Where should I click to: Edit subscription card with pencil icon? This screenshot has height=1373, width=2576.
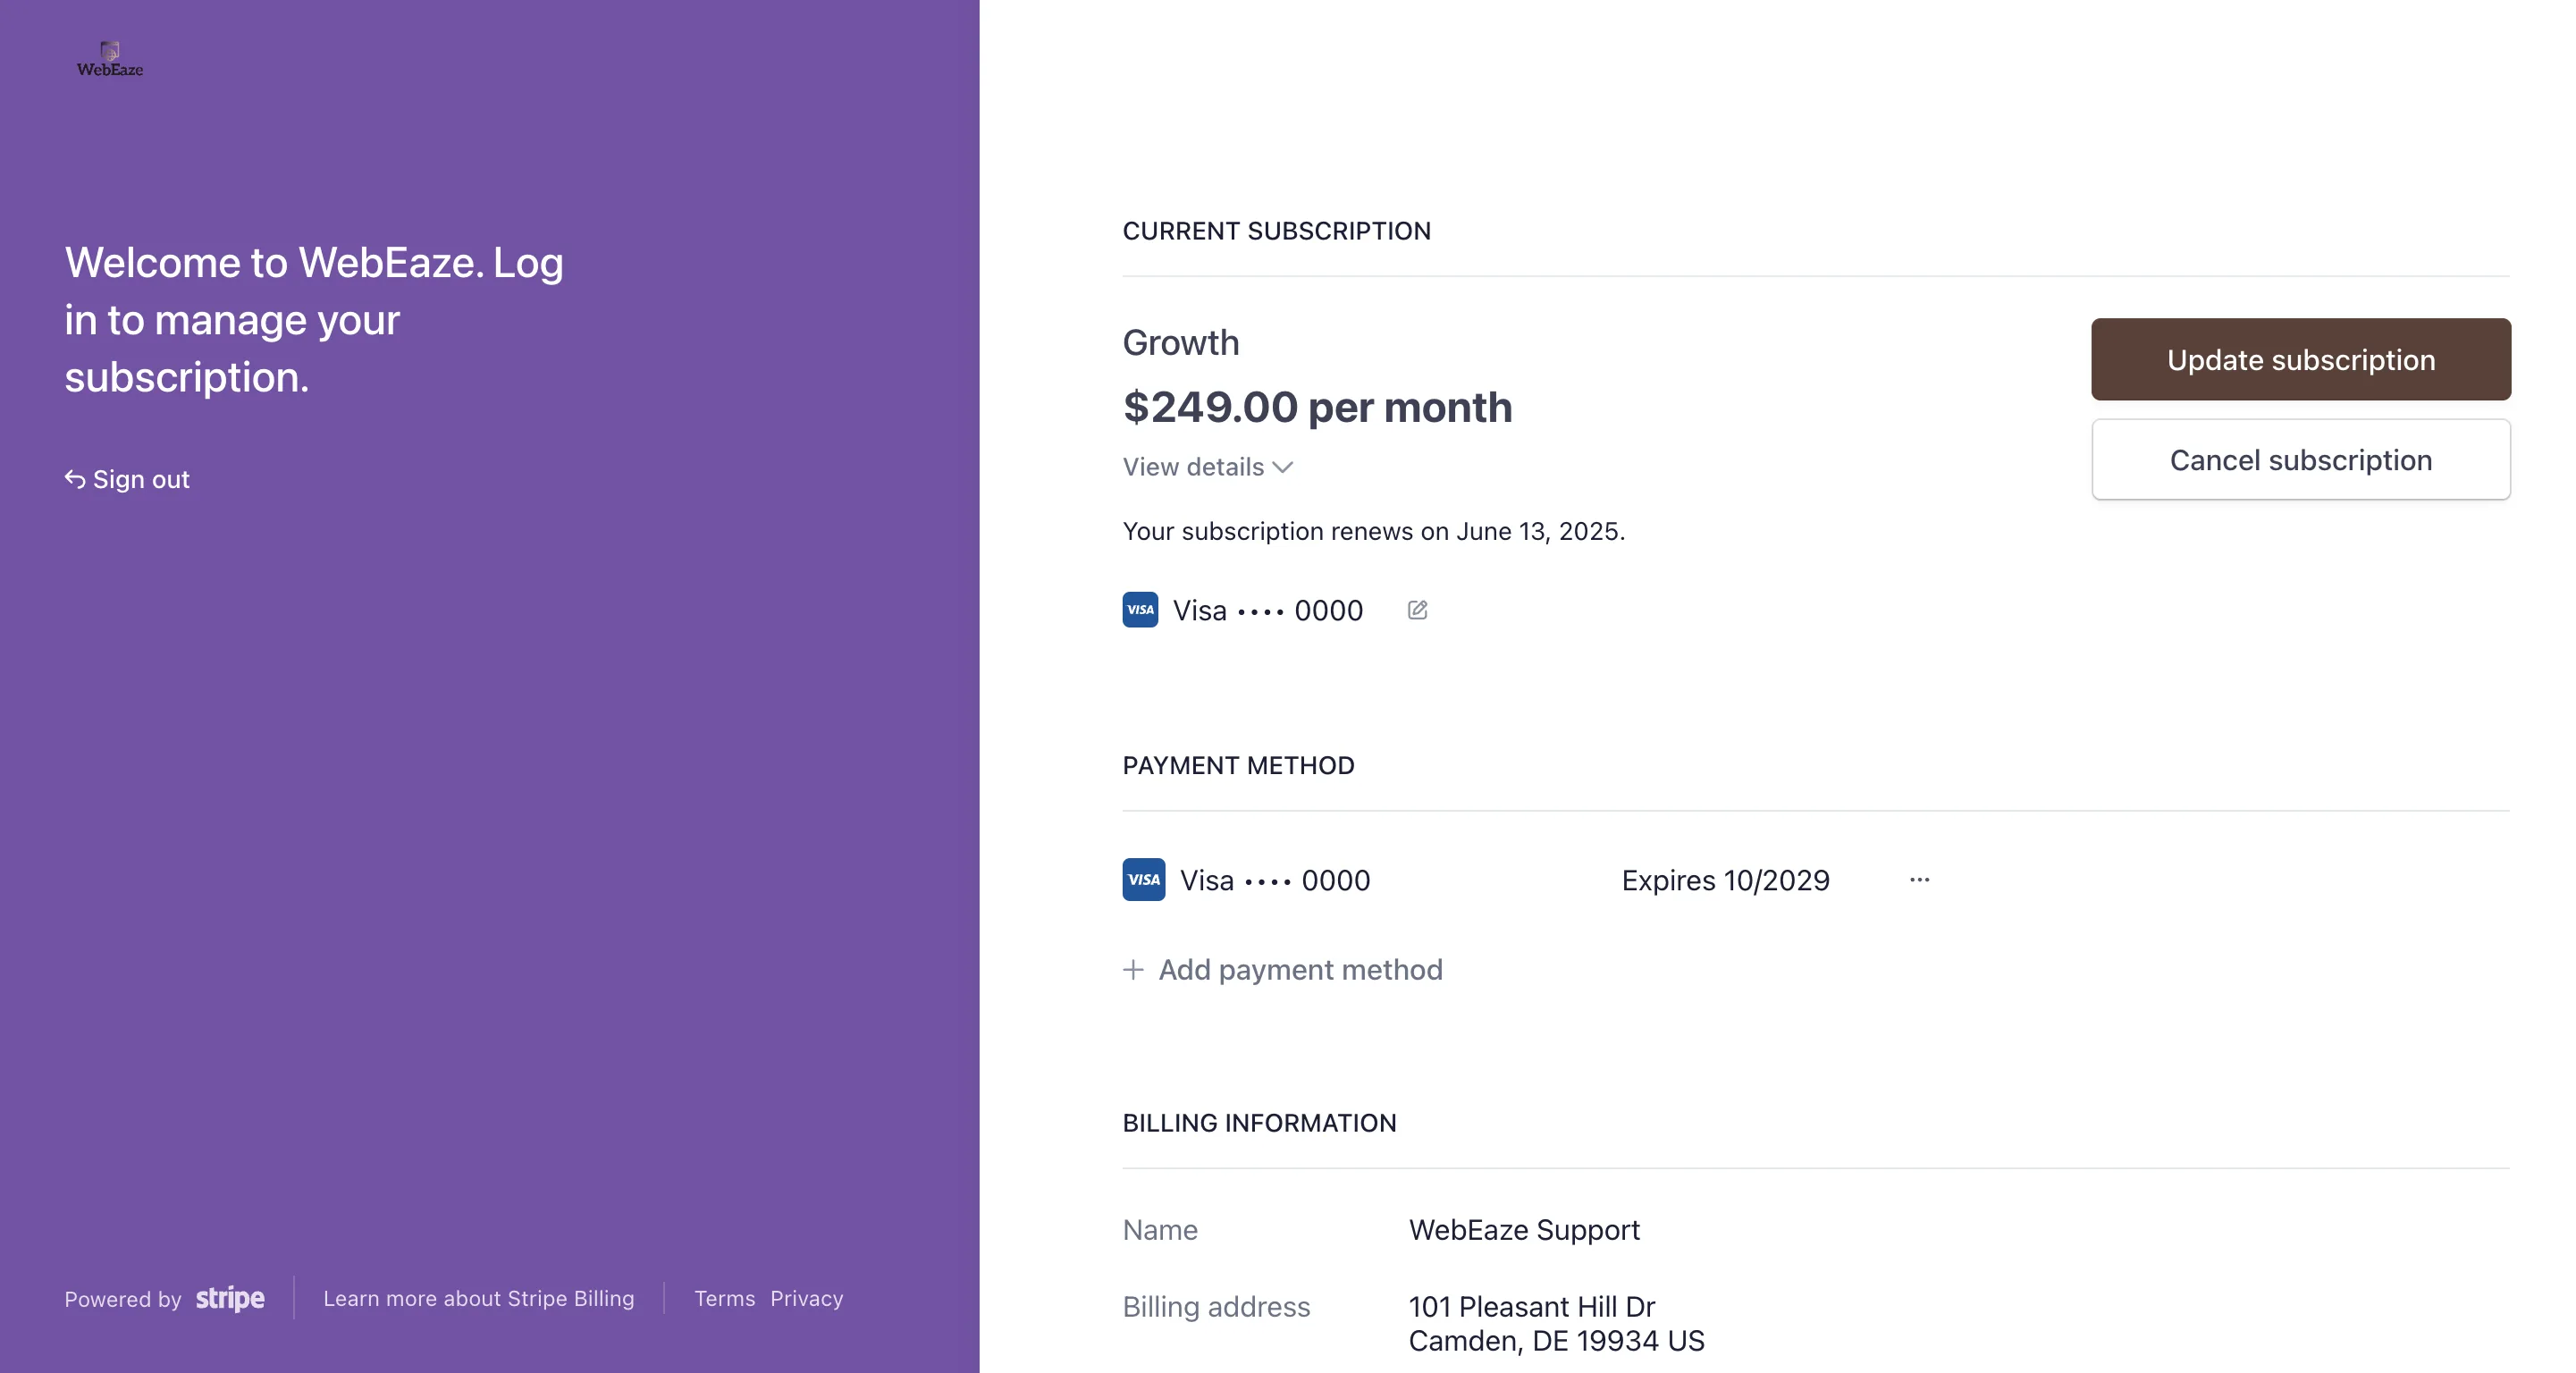click(1417, 610)
